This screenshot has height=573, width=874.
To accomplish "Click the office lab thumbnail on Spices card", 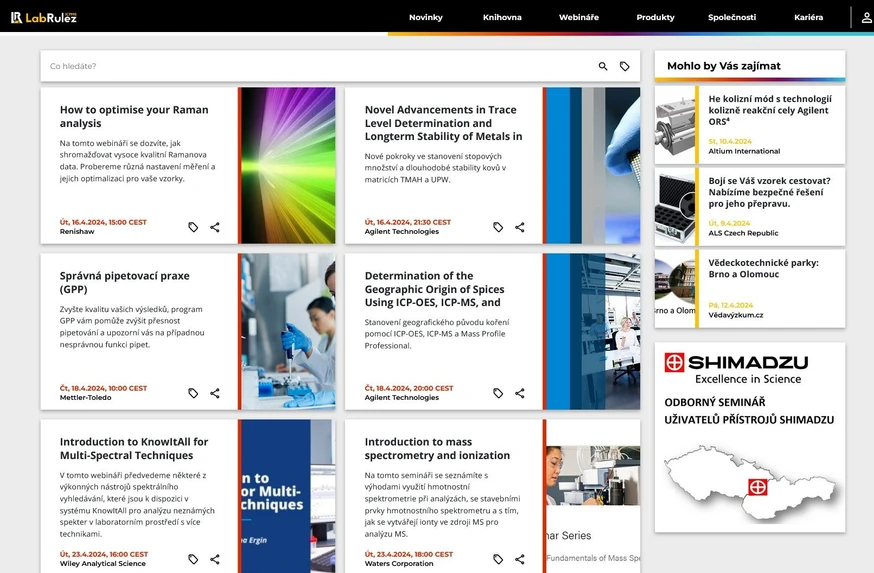I will (593, 332).
